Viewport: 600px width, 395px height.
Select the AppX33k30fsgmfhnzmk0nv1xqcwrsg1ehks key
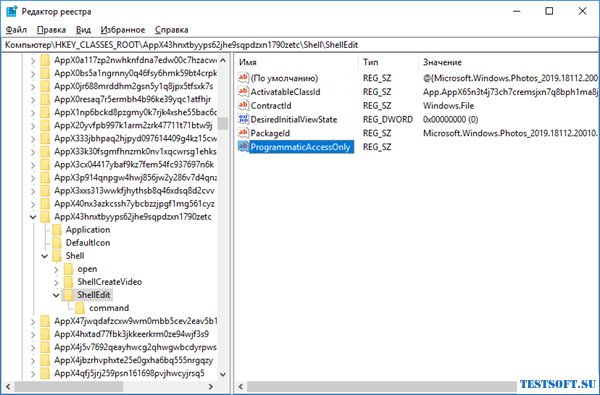[x=135, y=152]
